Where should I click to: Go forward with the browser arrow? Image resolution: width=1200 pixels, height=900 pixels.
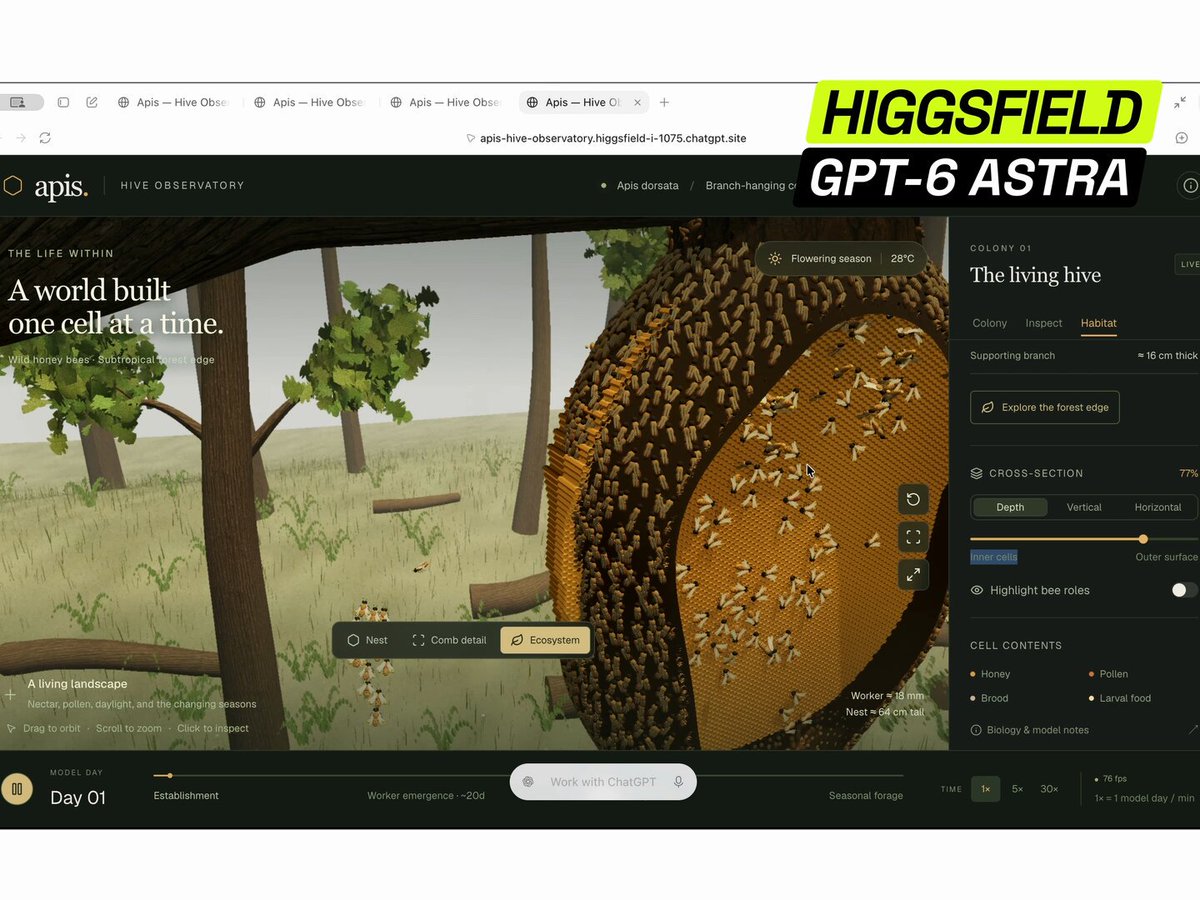pos(21,138)
